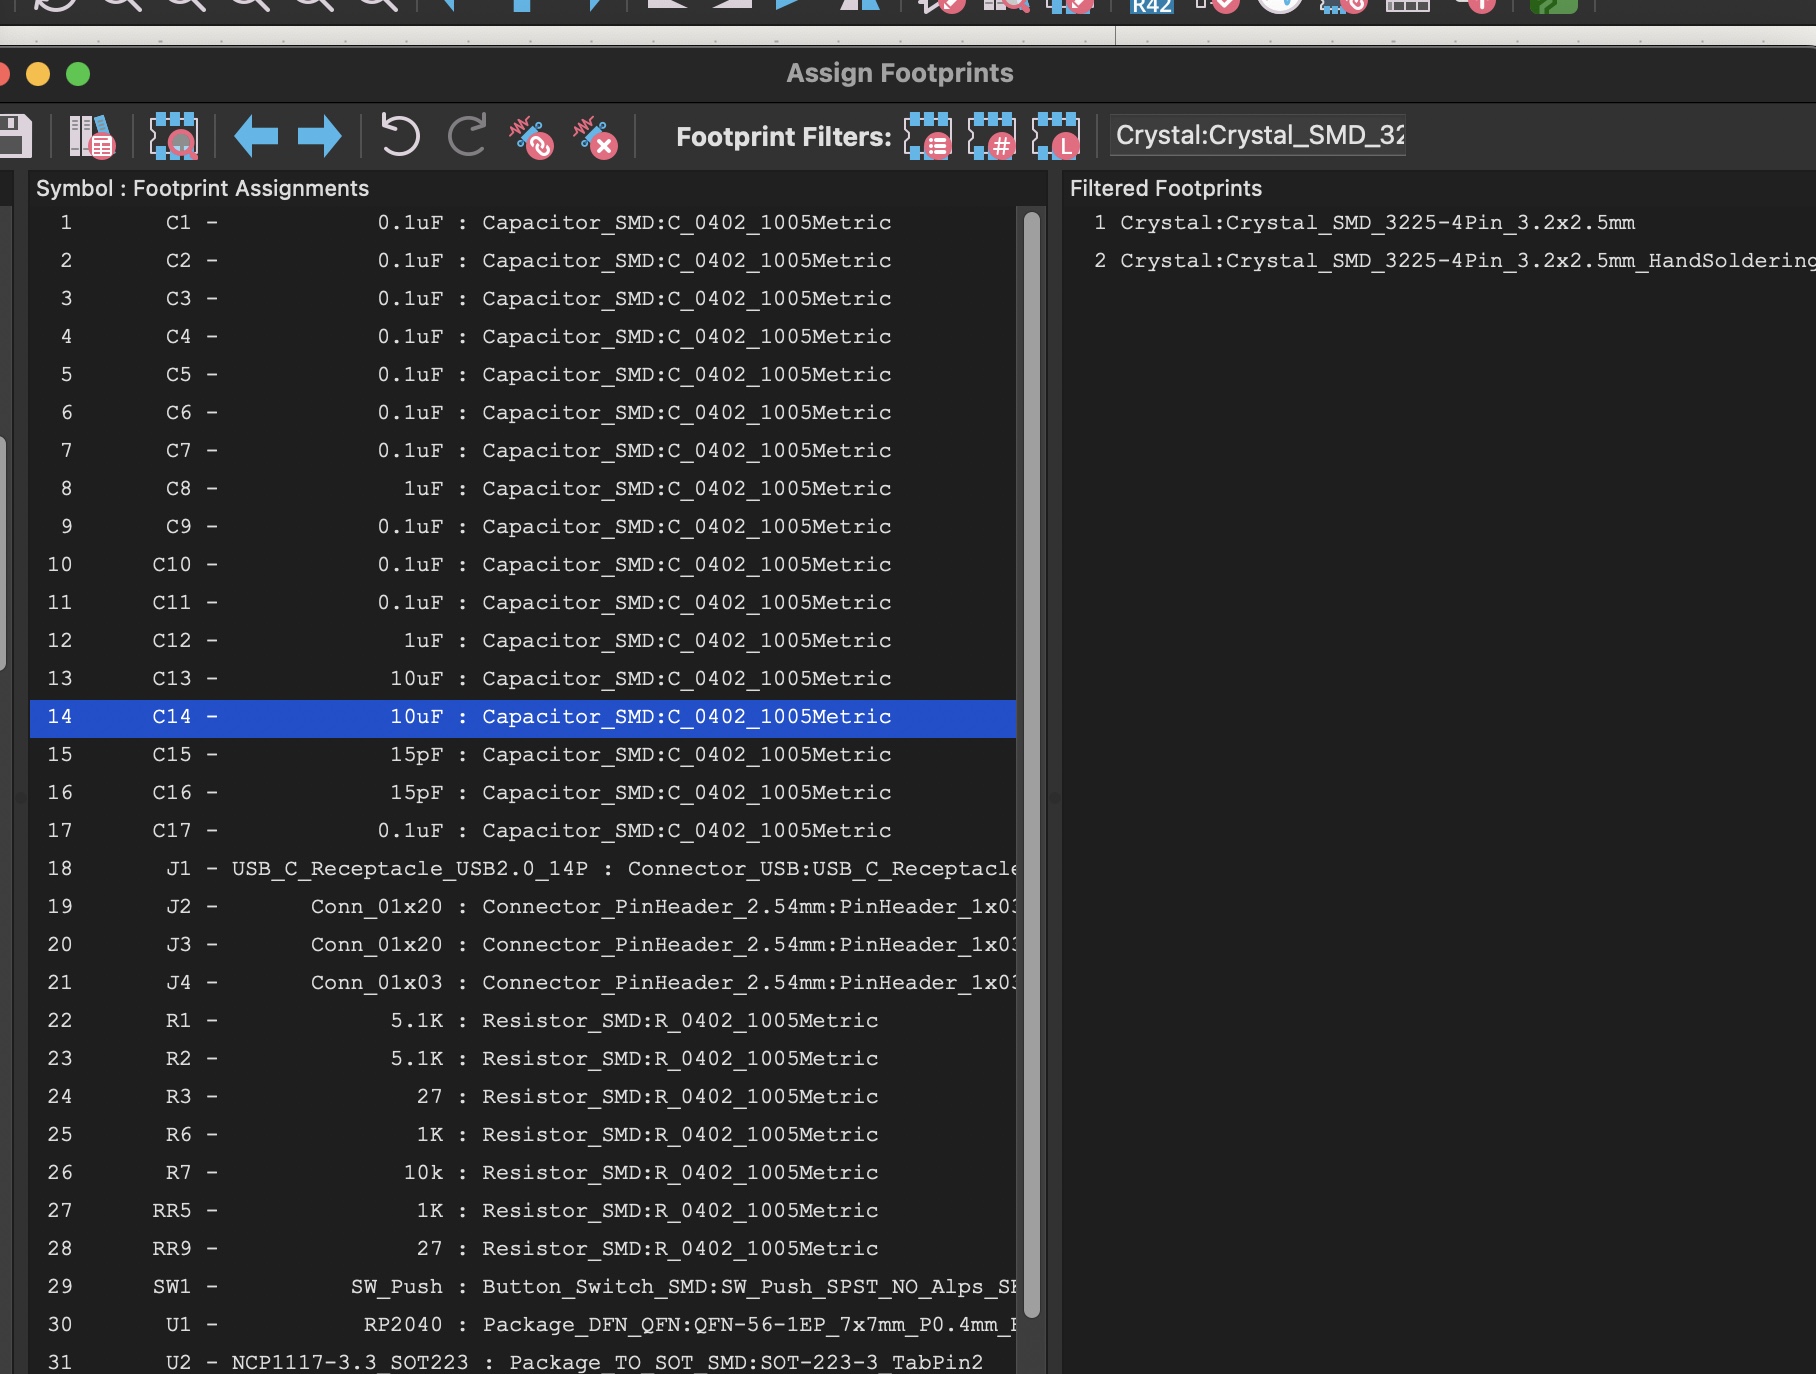Select the C15 15pF capacitor row
Screen dimensions: 1816x1374
click(520, 755)
